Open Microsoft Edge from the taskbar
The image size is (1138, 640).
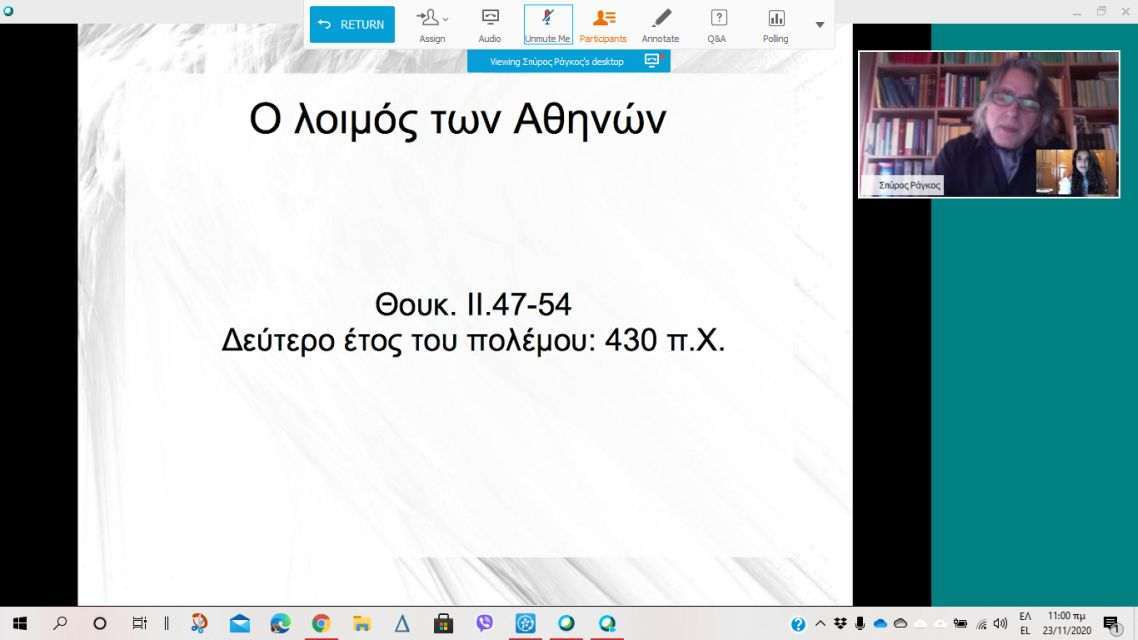pyautogui.click(x=280, y=623)
